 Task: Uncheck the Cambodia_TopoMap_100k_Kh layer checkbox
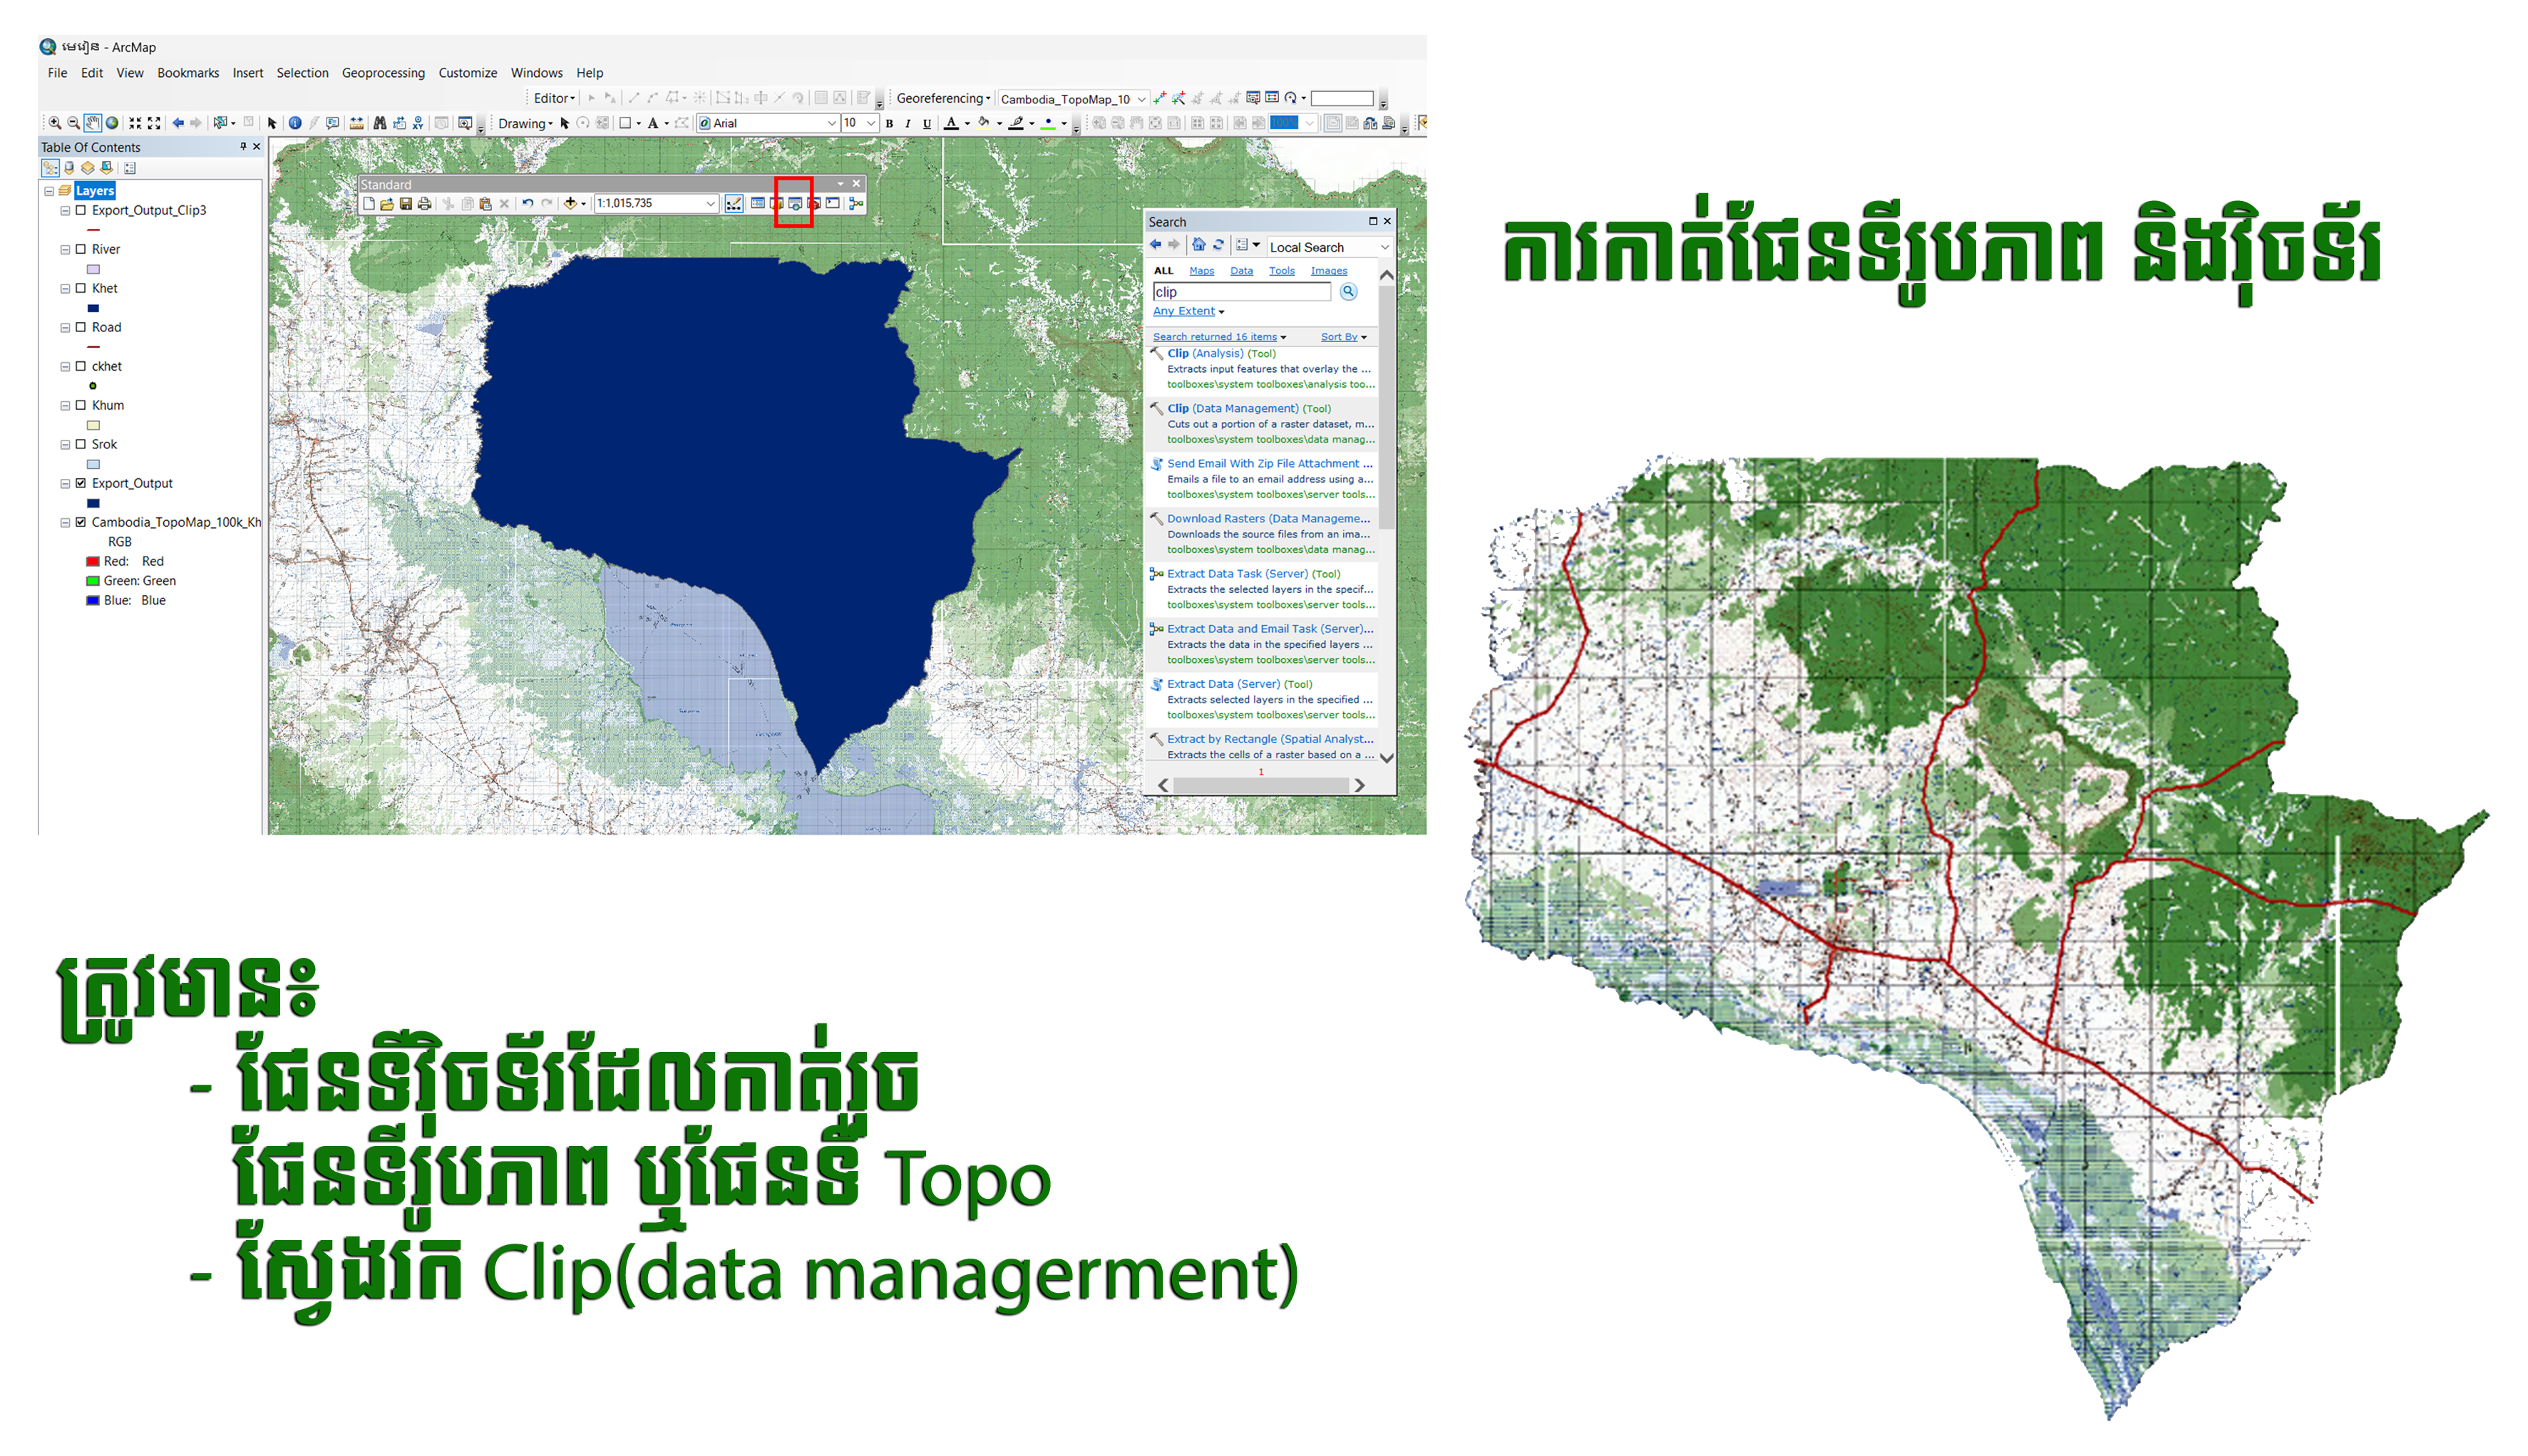point(81,522)
